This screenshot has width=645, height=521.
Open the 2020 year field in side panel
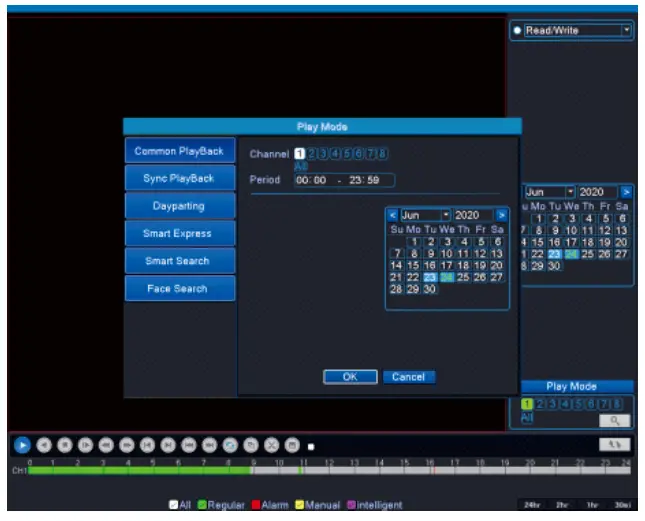click(598, 192)
